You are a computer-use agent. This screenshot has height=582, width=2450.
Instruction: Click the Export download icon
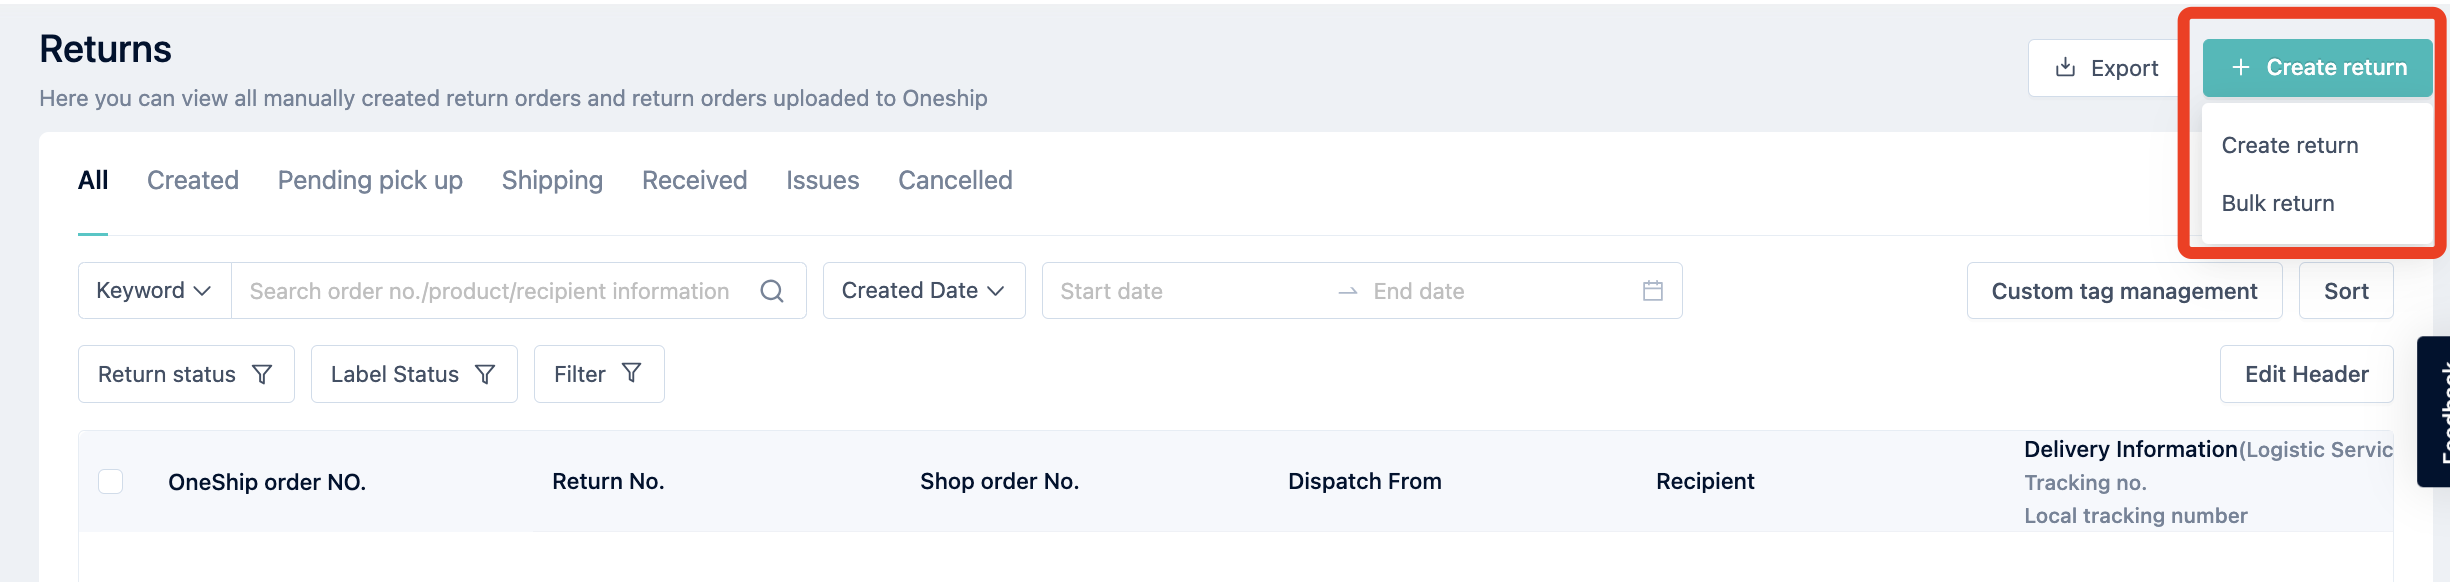tap(2065, 67)
